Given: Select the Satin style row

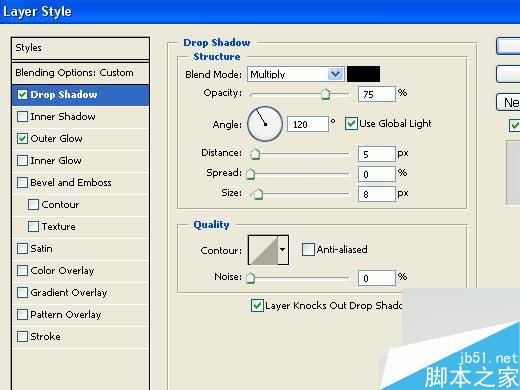Looking at the screenshot, I should [80, 249].
